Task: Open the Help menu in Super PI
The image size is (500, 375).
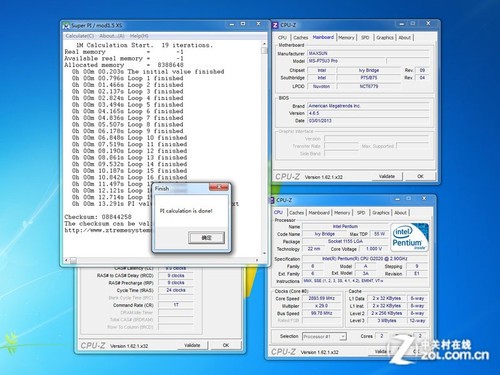Action: 139,36
